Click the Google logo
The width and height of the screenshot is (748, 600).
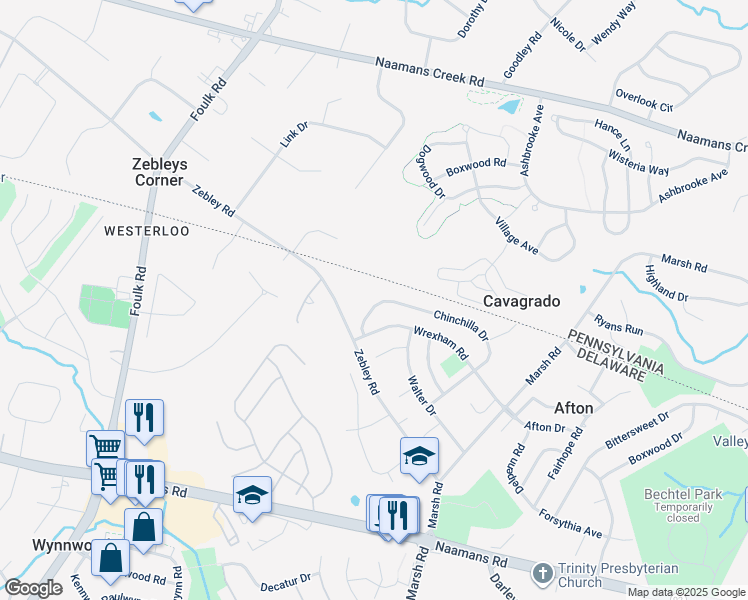[33, 588]
